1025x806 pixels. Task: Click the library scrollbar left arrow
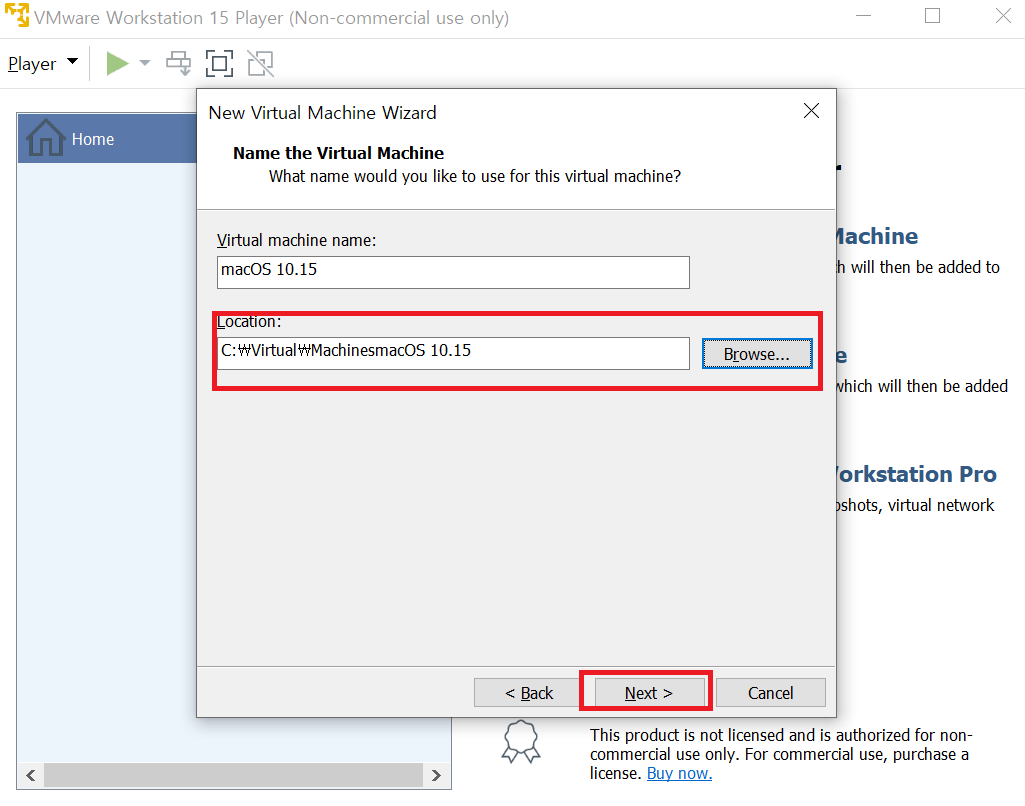point(30,775)
